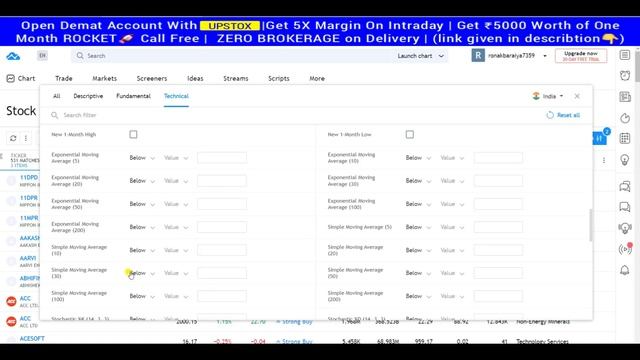Viewport: 640px width, 360px height.
Task: Open the watchlist icon in right sidebar
Action: [624, 55]
